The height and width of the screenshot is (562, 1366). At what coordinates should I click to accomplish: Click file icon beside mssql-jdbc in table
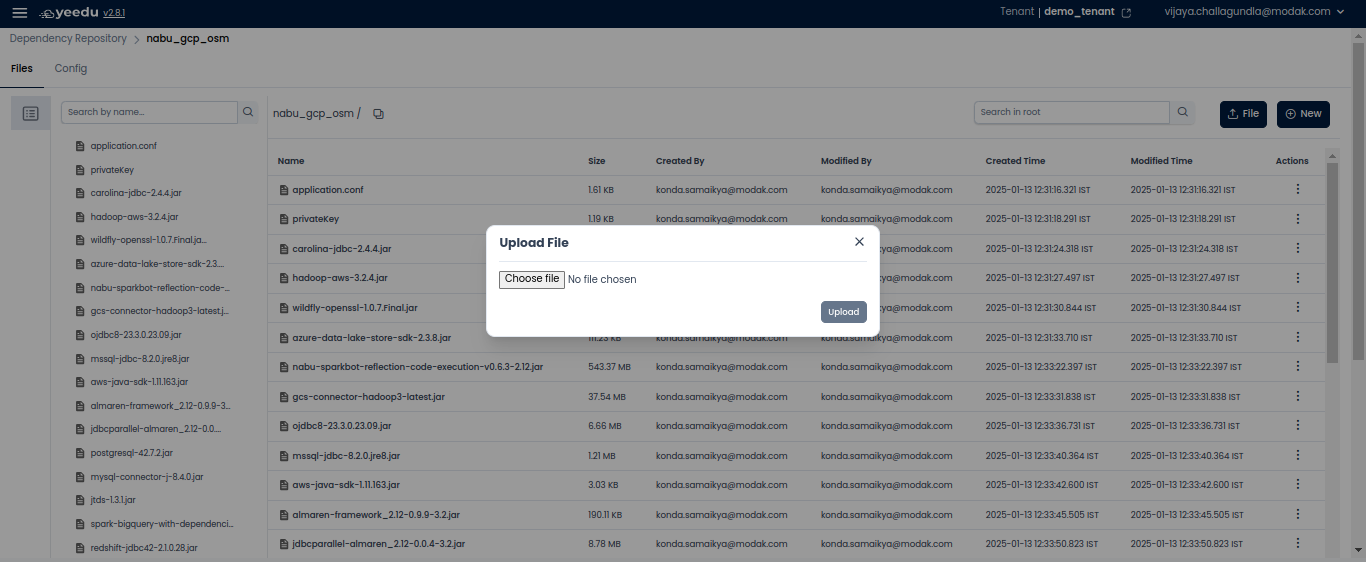283,456
